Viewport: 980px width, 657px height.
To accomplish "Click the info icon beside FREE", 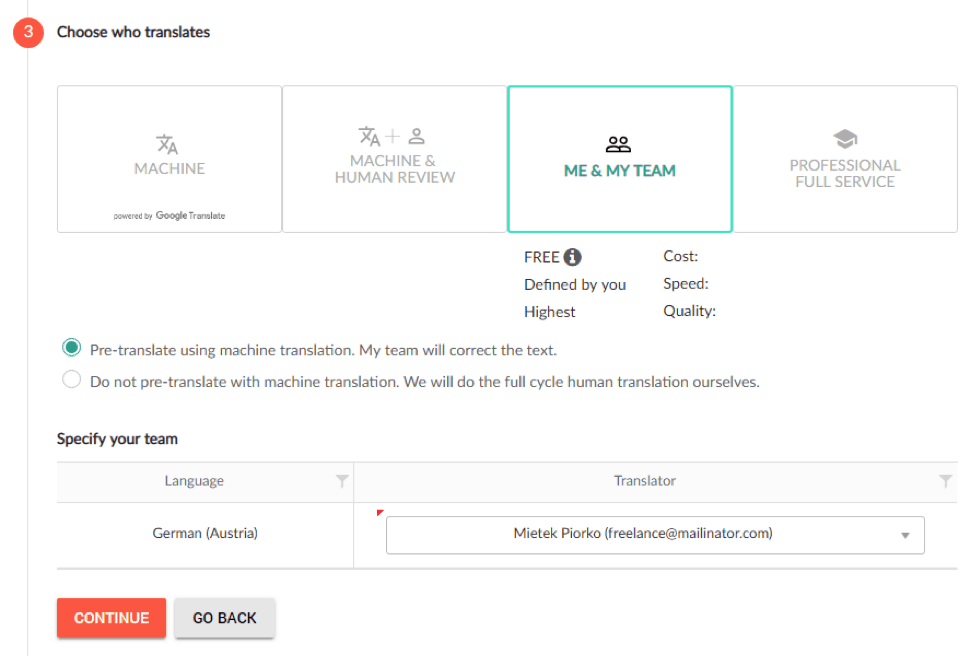I will 572,257.
